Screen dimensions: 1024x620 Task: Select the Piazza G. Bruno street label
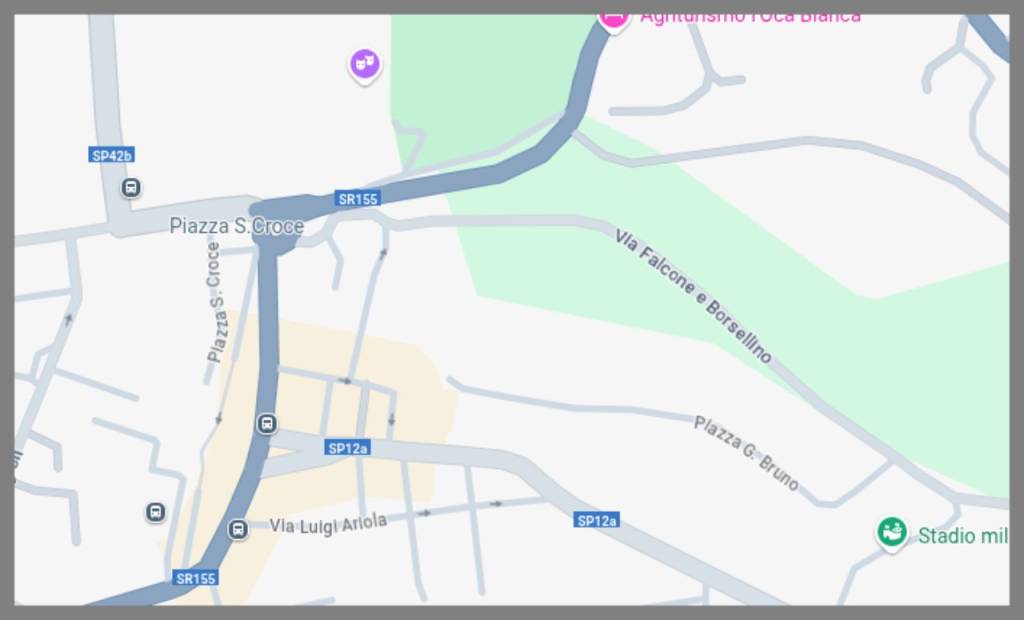coord(746,453)
